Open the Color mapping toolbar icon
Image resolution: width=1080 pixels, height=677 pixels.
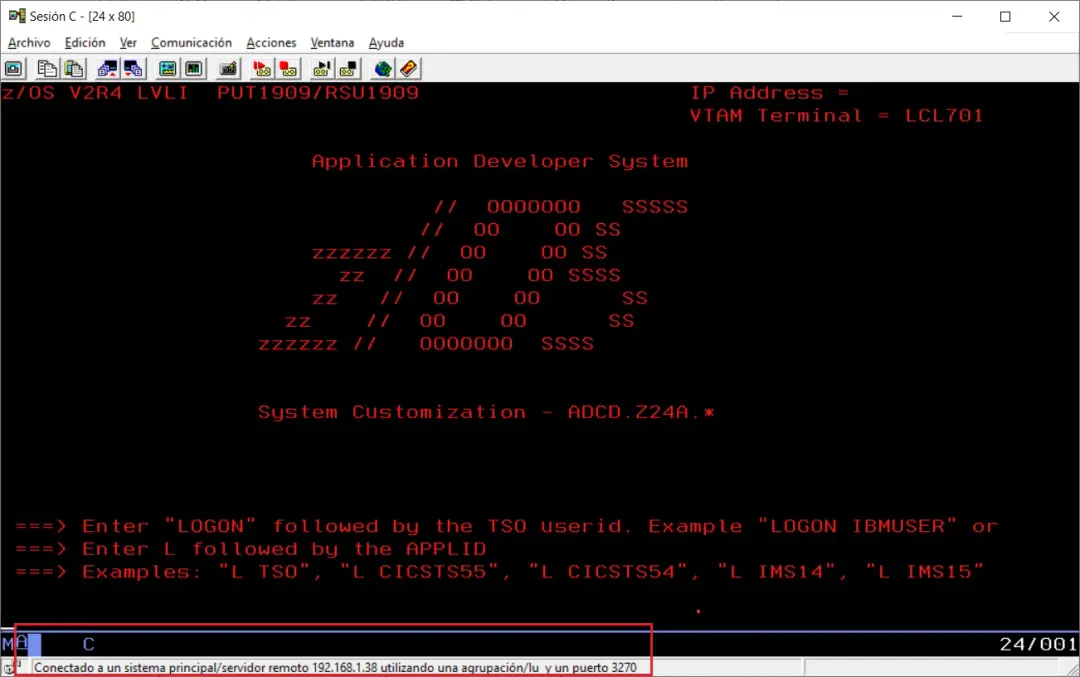point(194,68)
